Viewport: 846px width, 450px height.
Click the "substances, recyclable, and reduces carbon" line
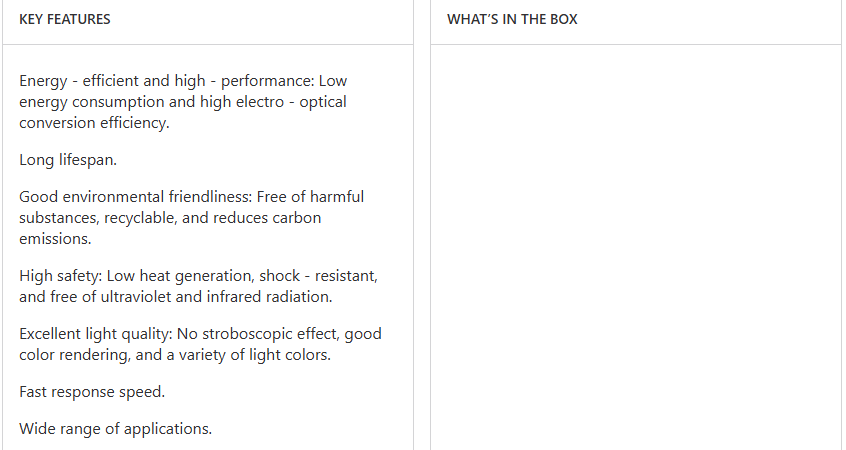pyautogui.click(x=170, y=218)
